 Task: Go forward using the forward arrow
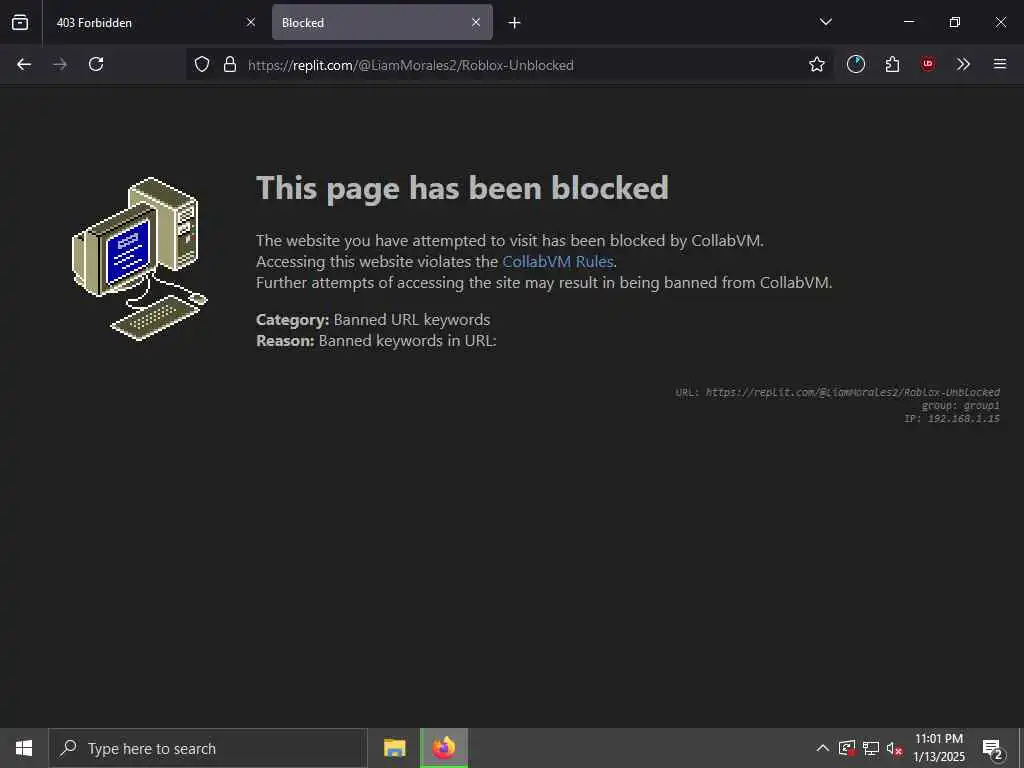(x=60, y=64)
